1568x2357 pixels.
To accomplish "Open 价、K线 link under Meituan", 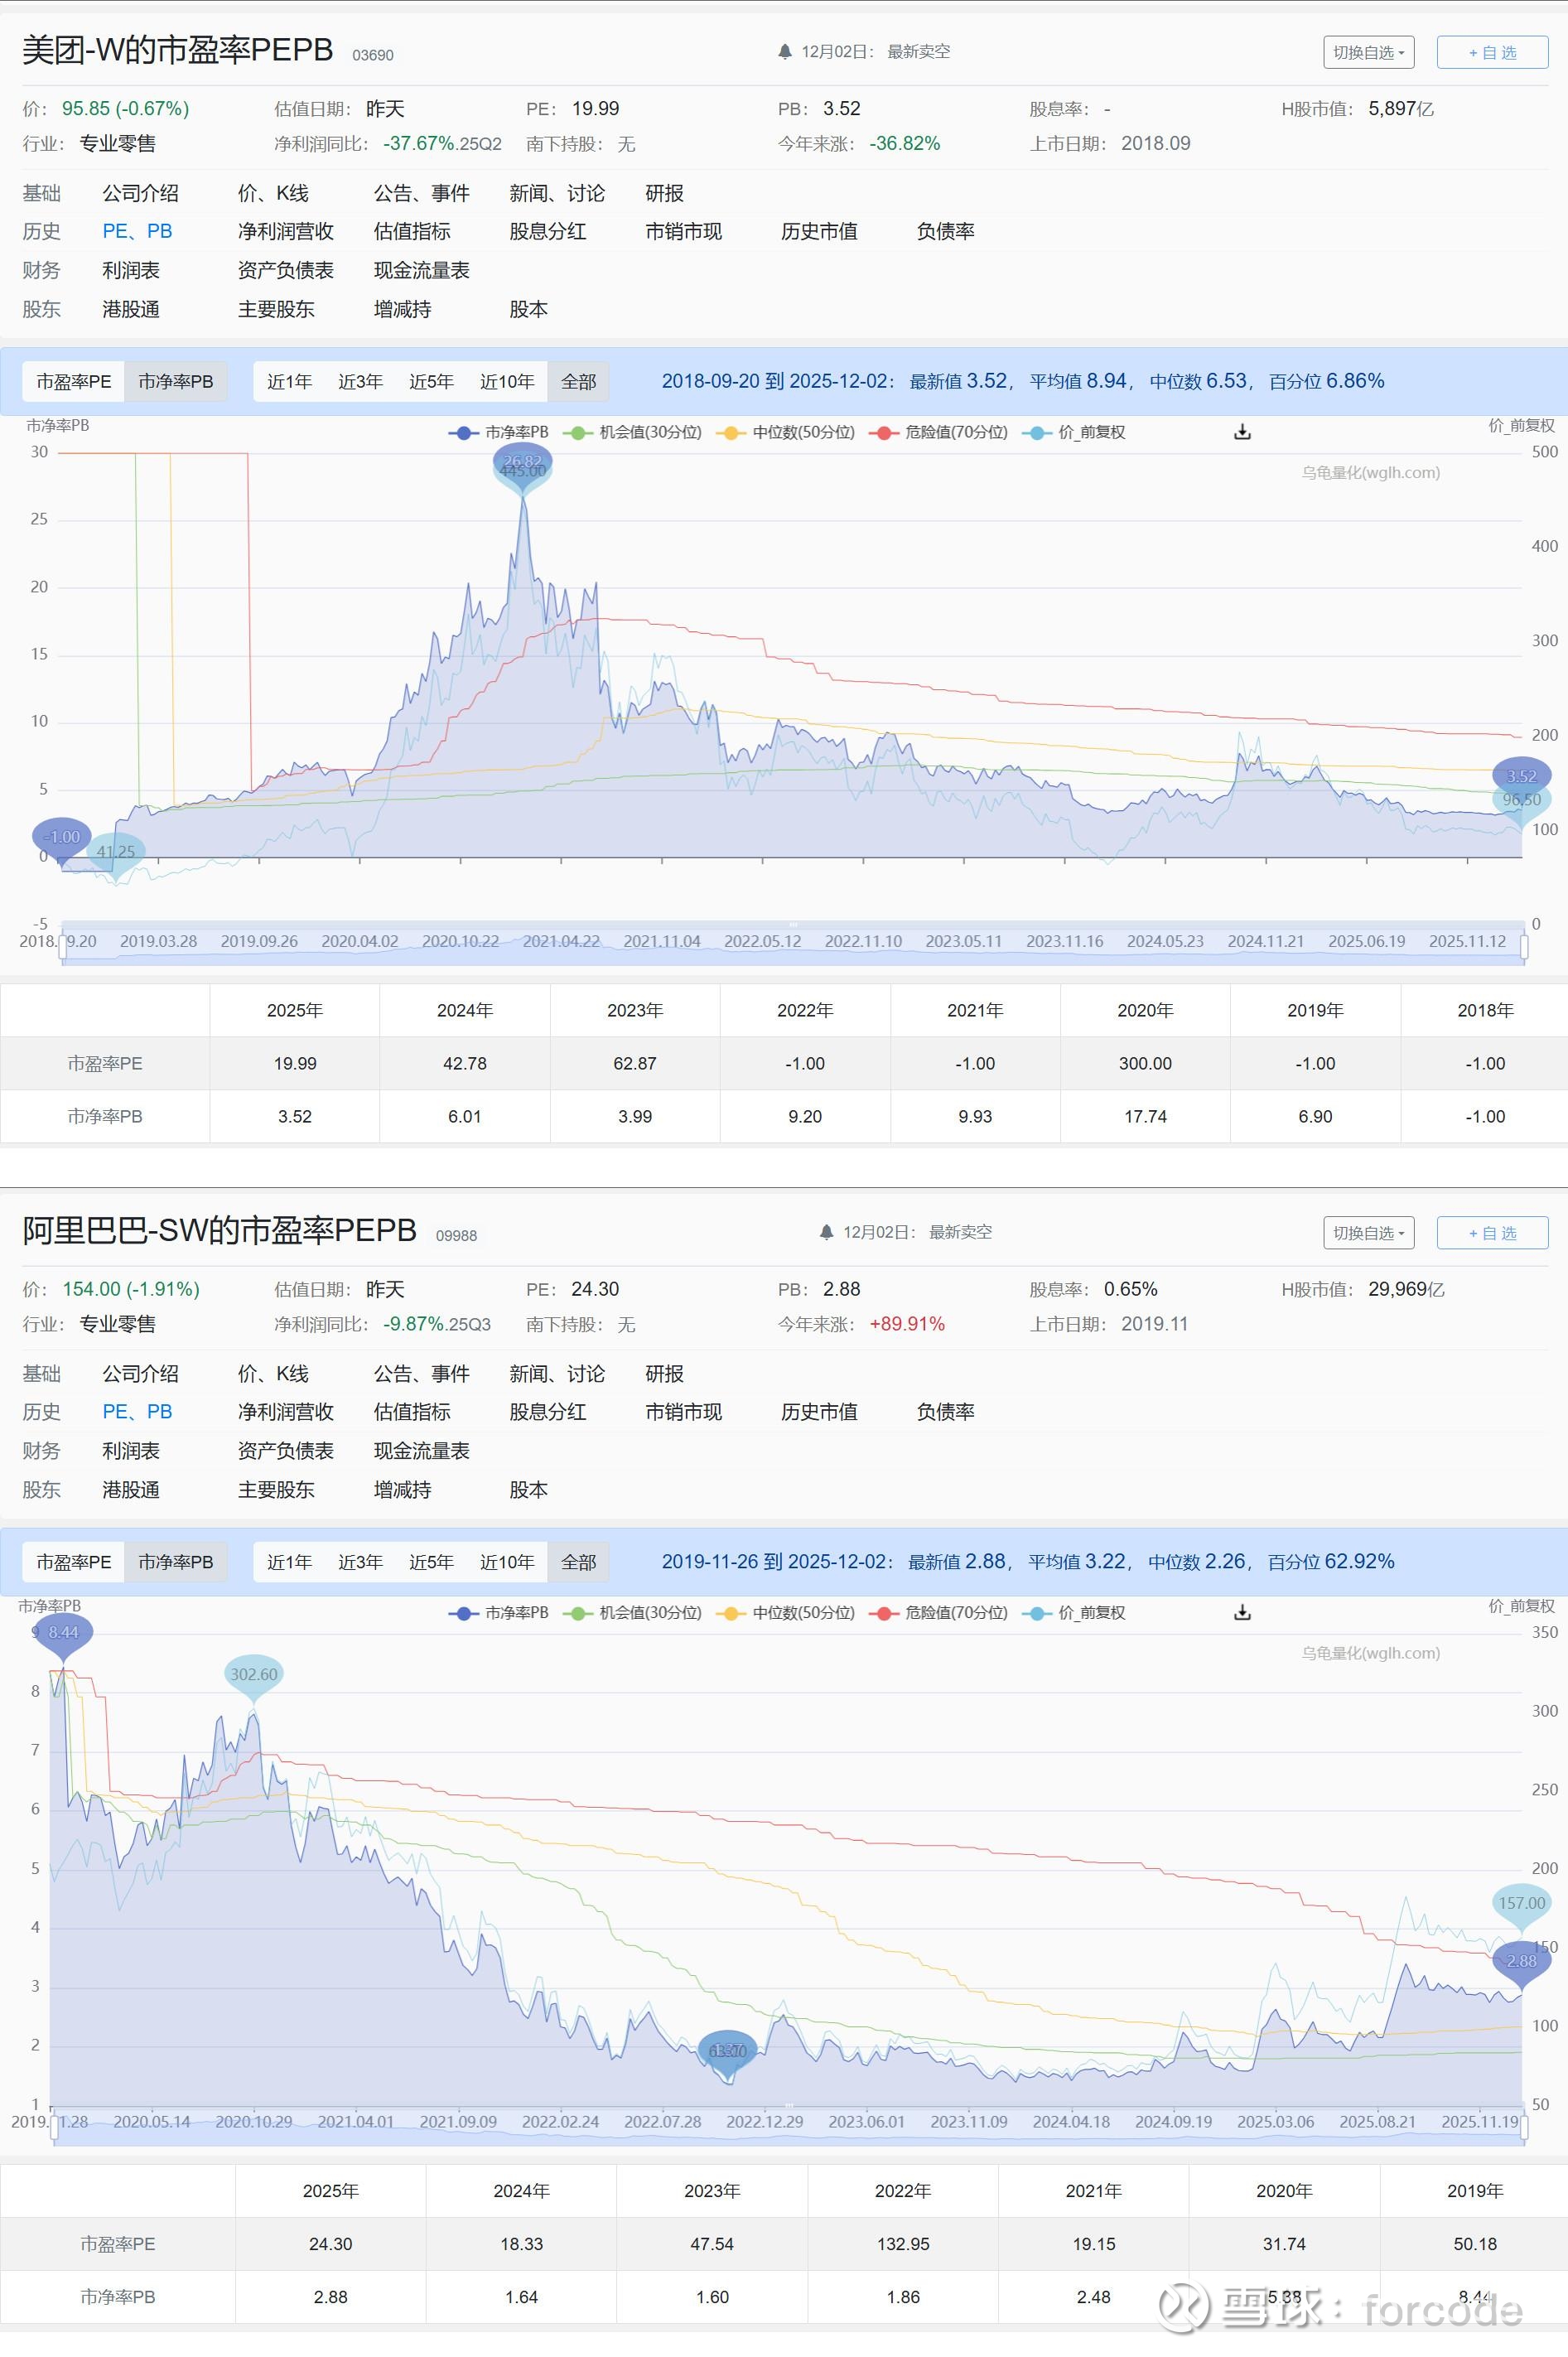I will 273,193.
